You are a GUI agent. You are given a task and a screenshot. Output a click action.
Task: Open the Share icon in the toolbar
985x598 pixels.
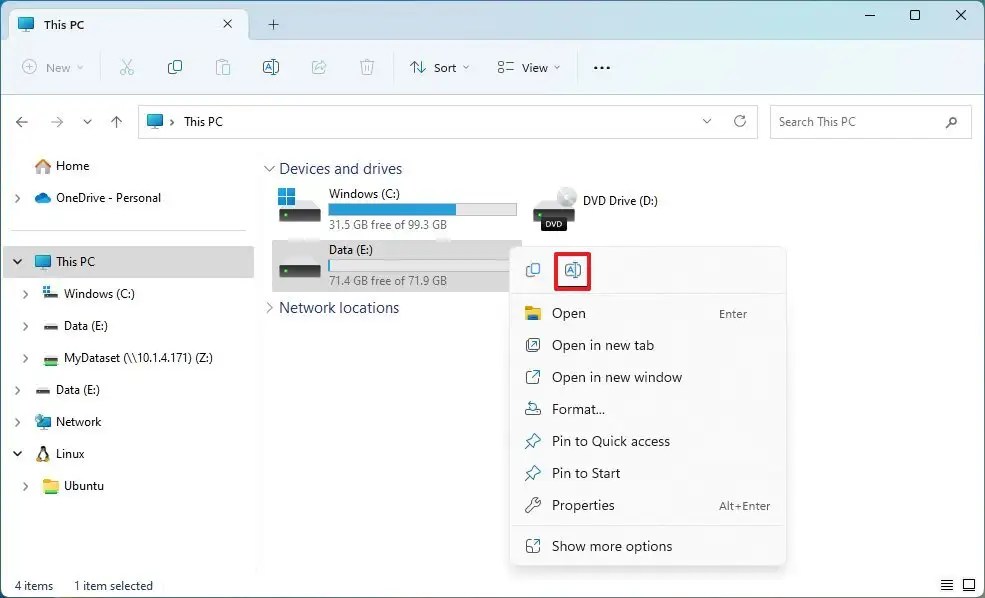pos(319,67)
